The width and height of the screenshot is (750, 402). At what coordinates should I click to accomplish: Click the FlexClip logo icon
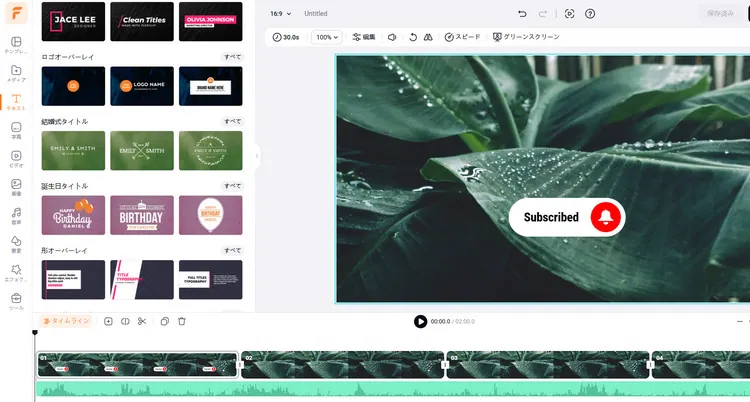[x=16, y=13]
